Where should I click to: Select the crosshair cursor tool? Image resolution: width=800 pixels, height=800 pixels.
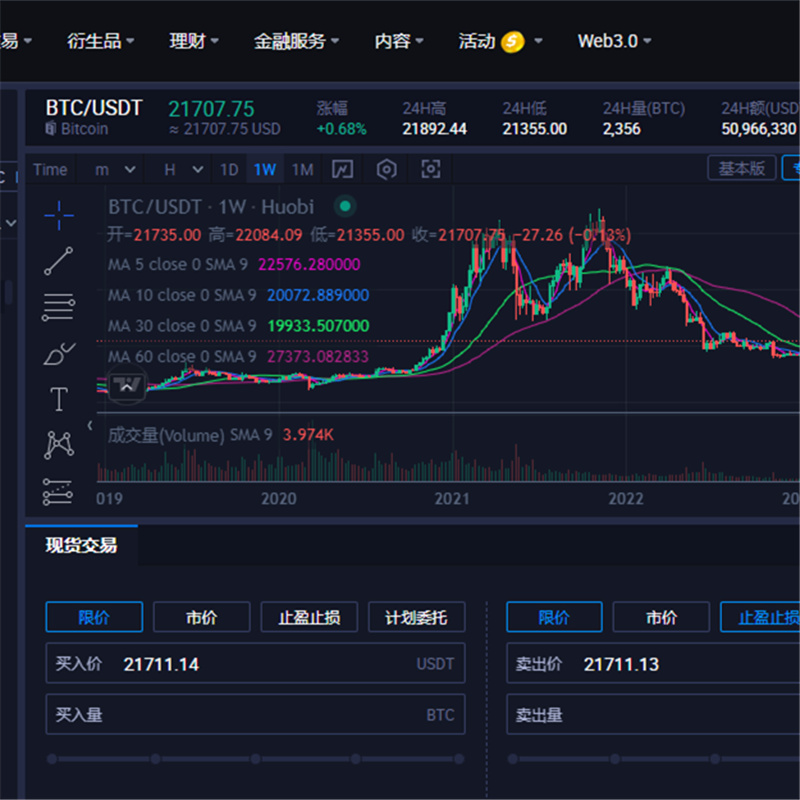click(59, 215)
